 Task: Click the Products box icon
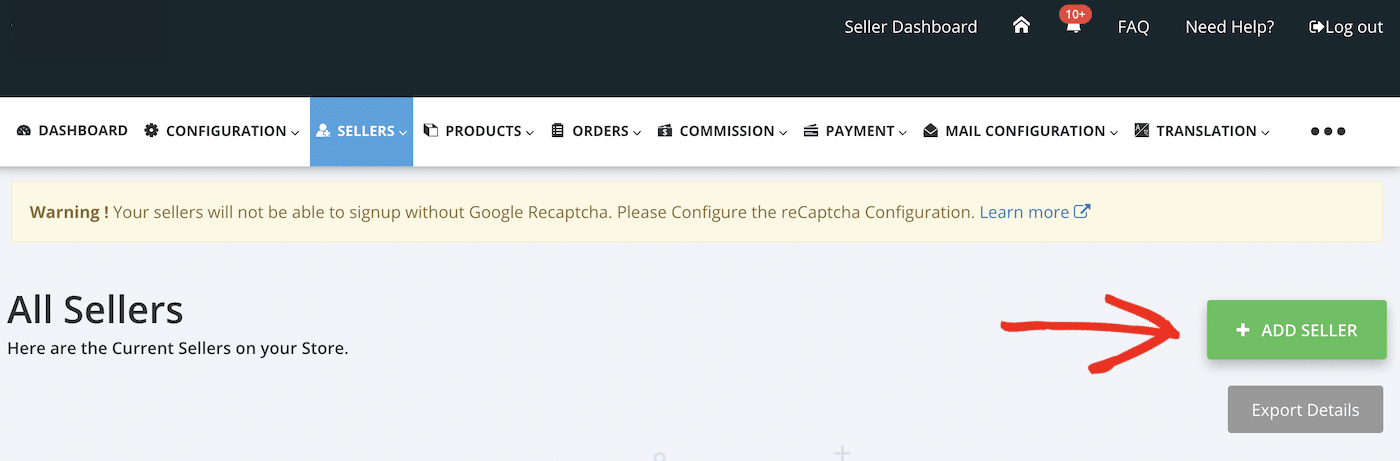point(431,131)
